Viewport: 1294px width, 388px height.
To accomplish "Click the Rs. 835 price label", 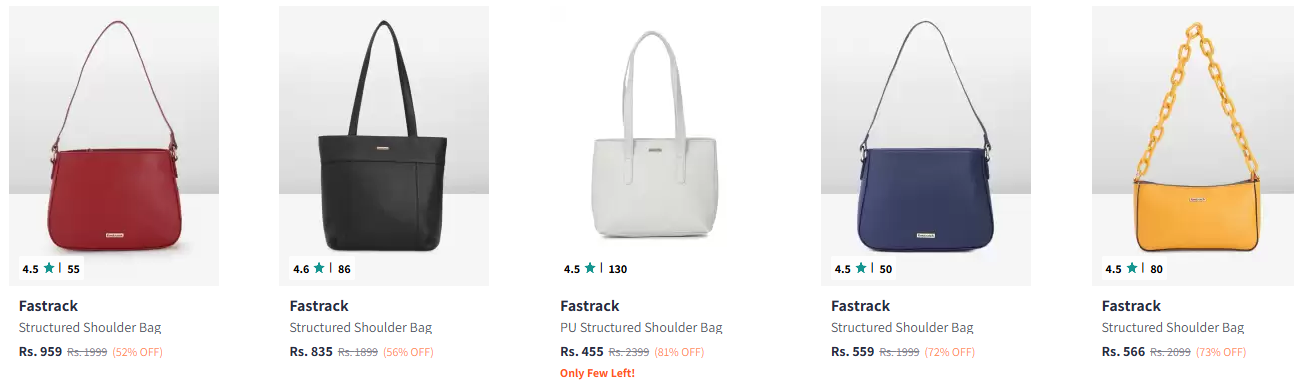I will pos(311,352).
